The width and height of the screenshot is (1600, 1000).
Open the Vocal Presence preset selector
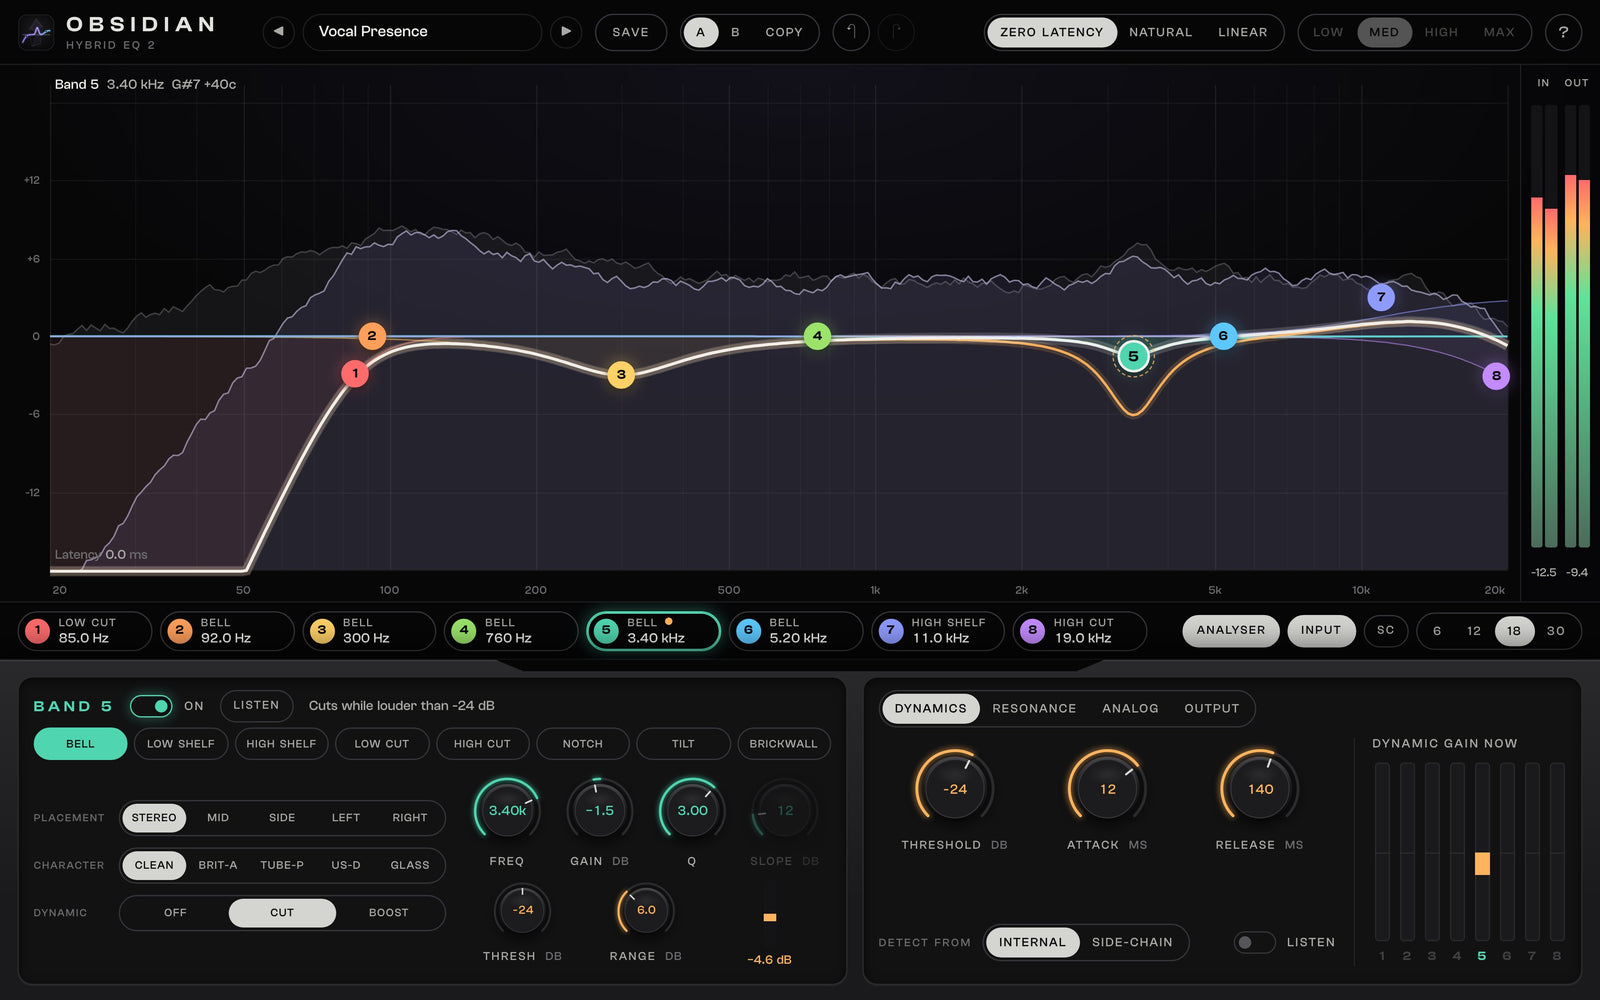[x=422, y=32]
